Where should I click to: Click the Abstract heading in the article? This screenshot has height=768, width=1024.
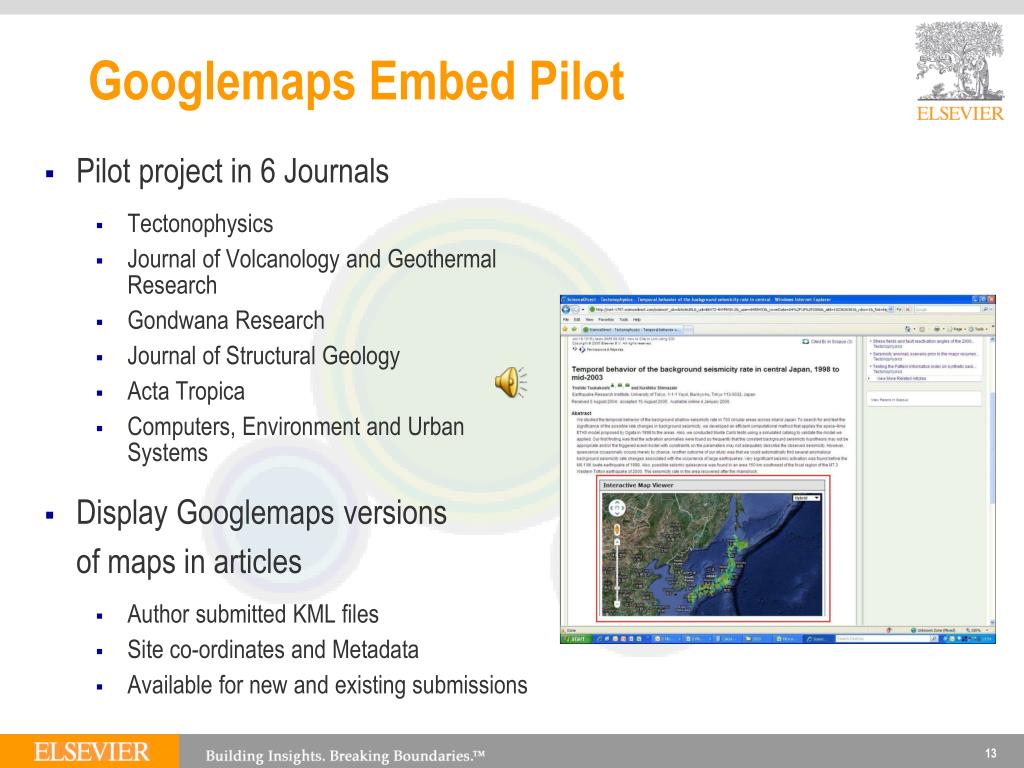581,413
